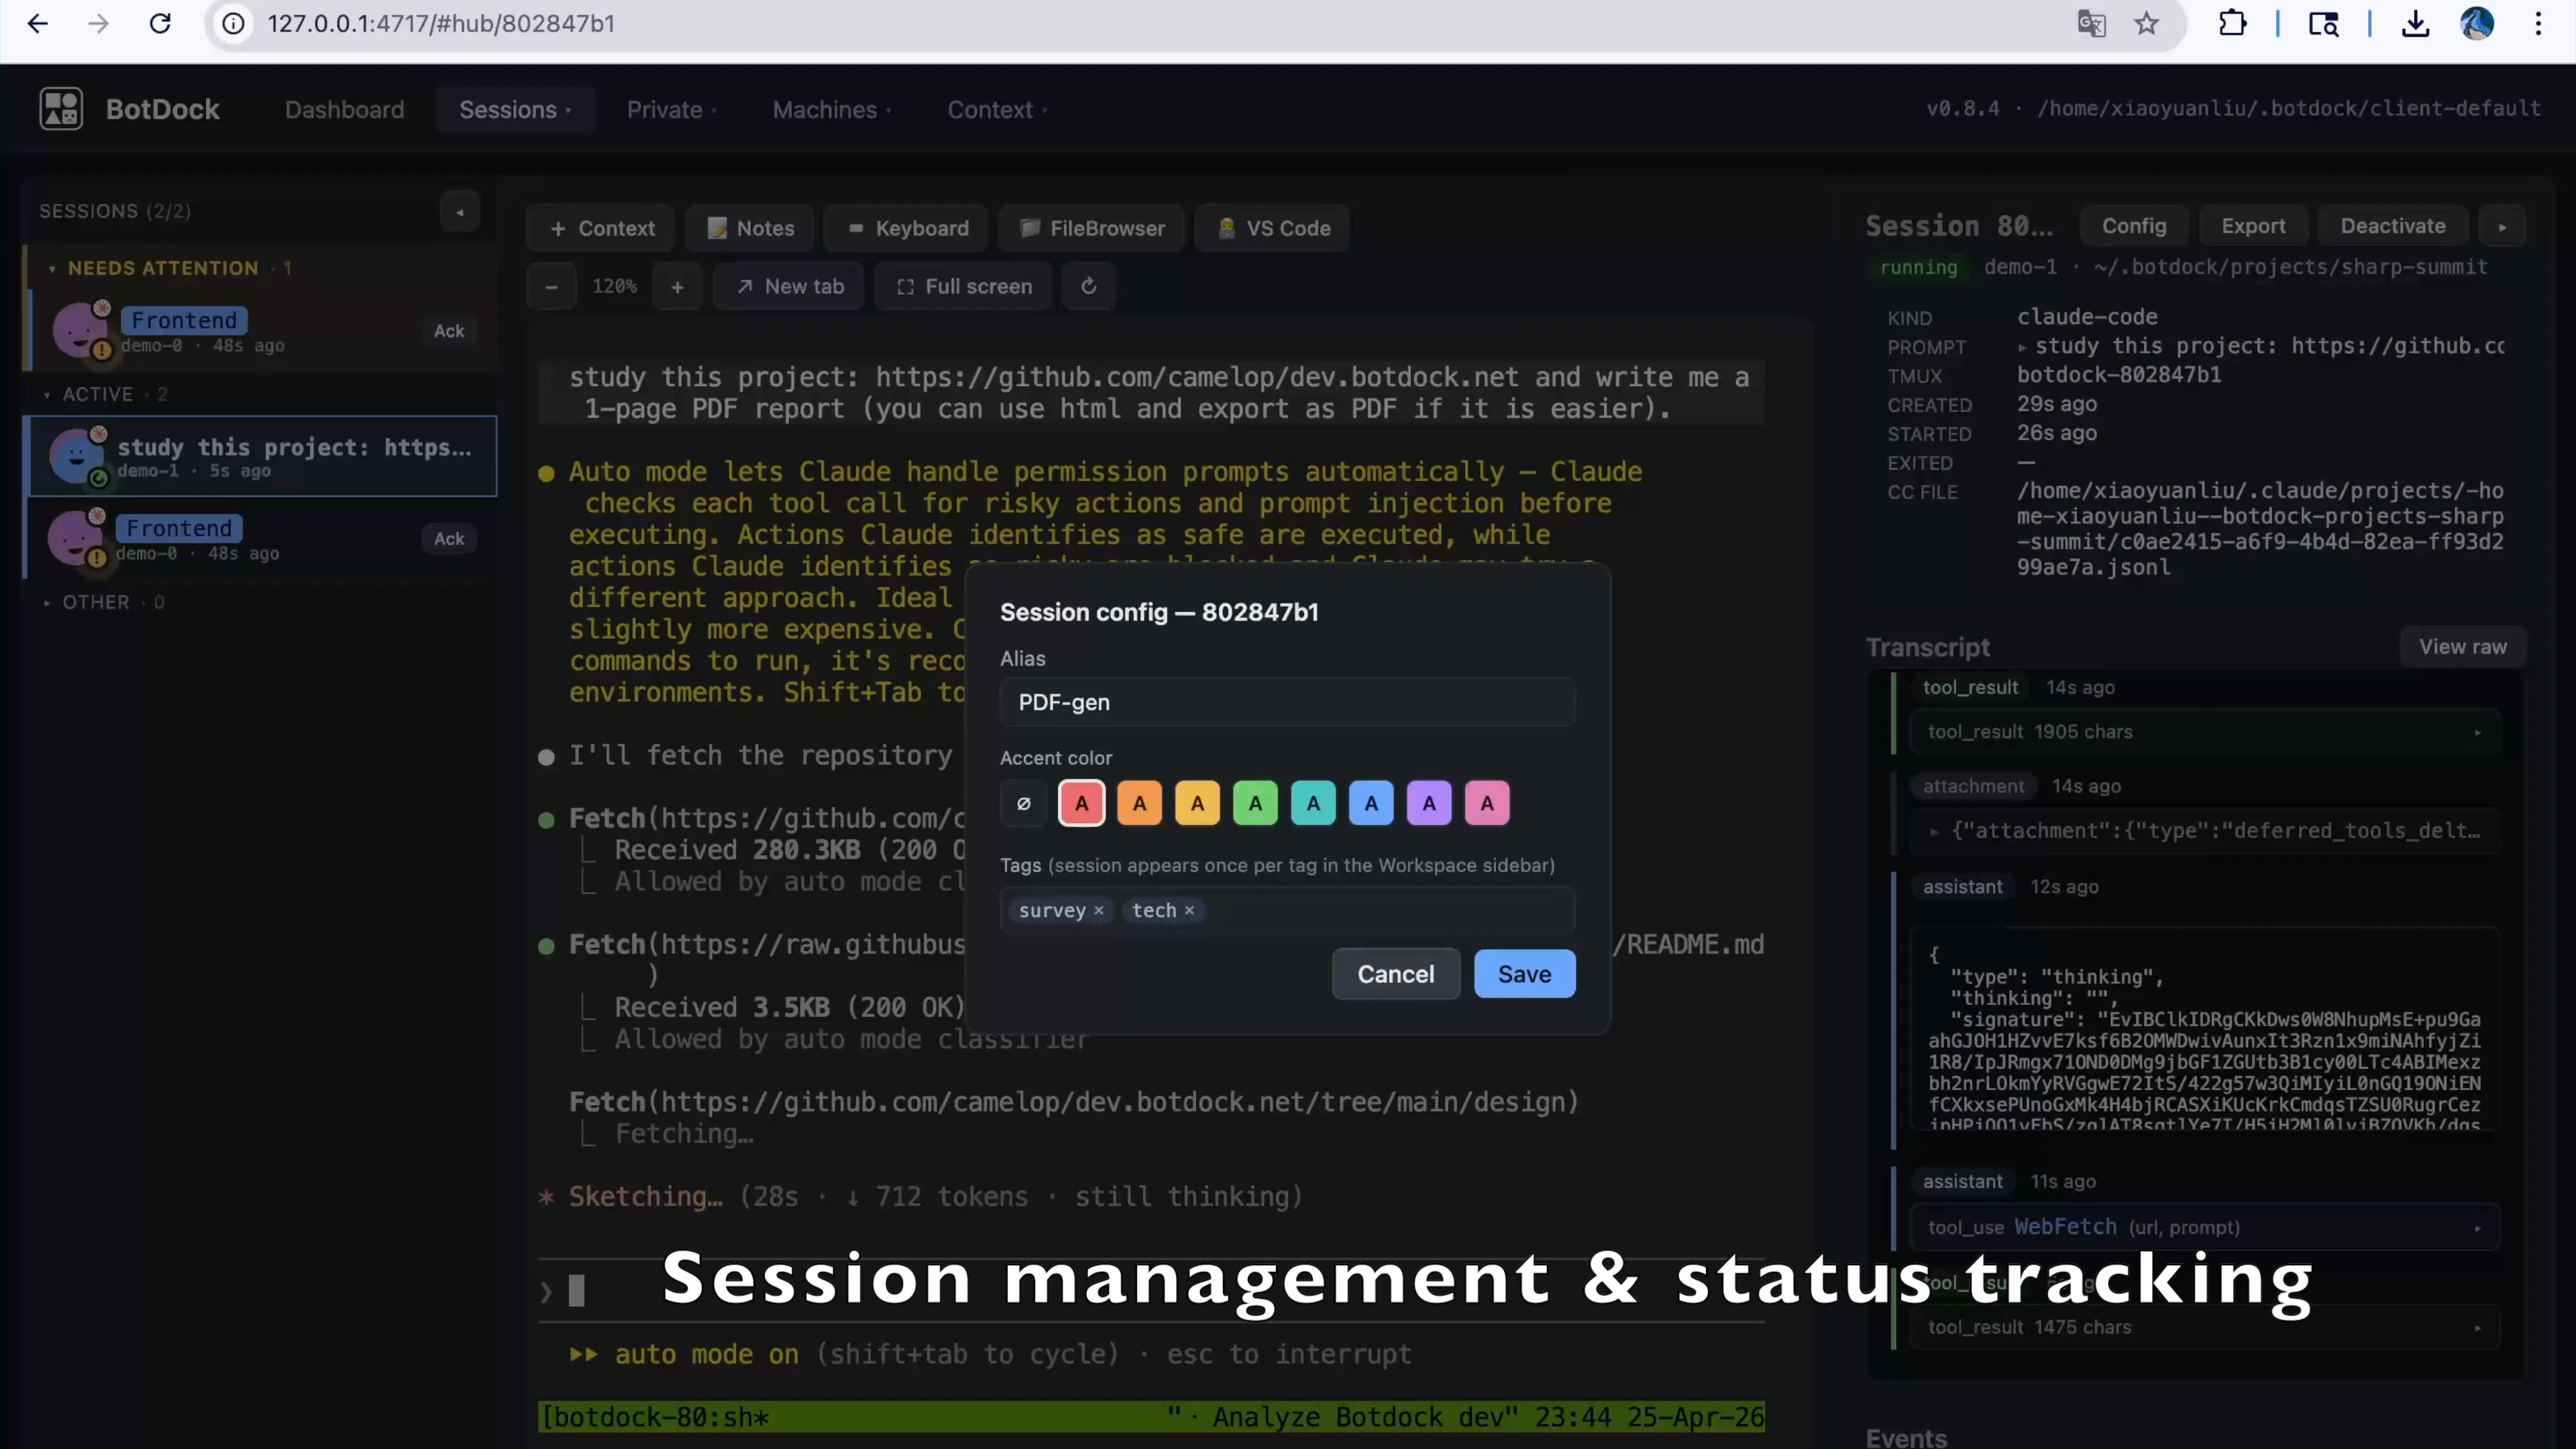This screenshot has width=2576, height=1449.
Task: Save the session configuration
Action: 1523,973
